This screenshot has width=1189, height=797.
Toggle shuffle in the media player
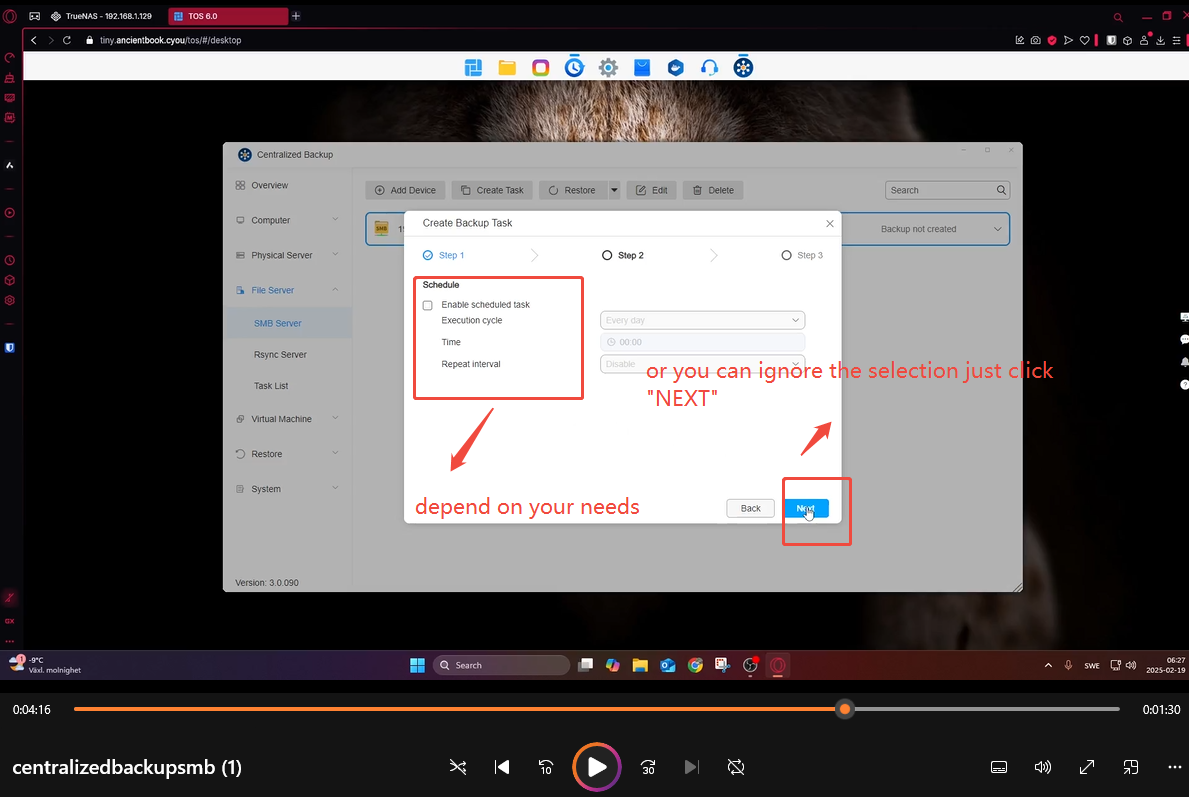(458, 767)
